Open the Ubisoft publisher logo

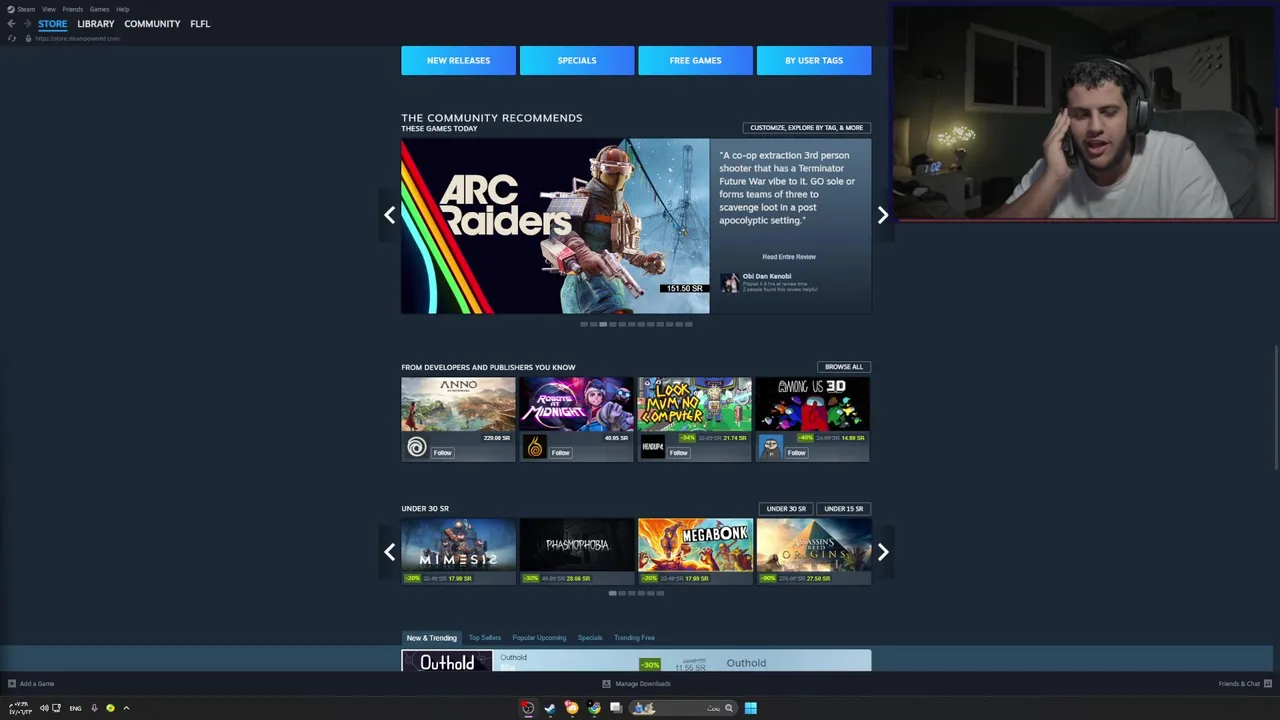(417, 448)
